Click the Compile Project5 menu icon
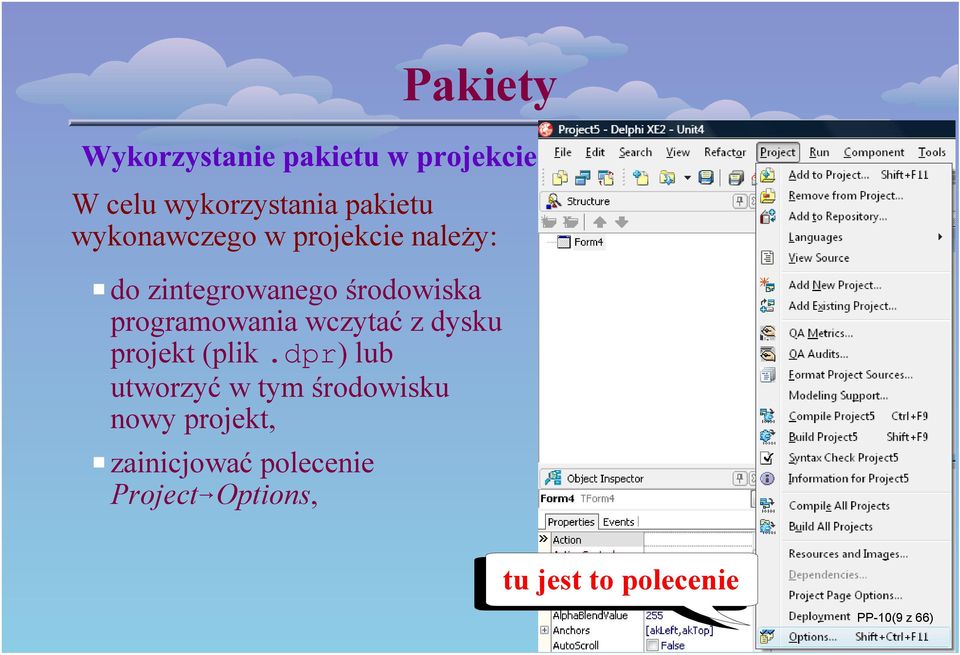Viewport: 960px width, 655px height. coord(767,416)
